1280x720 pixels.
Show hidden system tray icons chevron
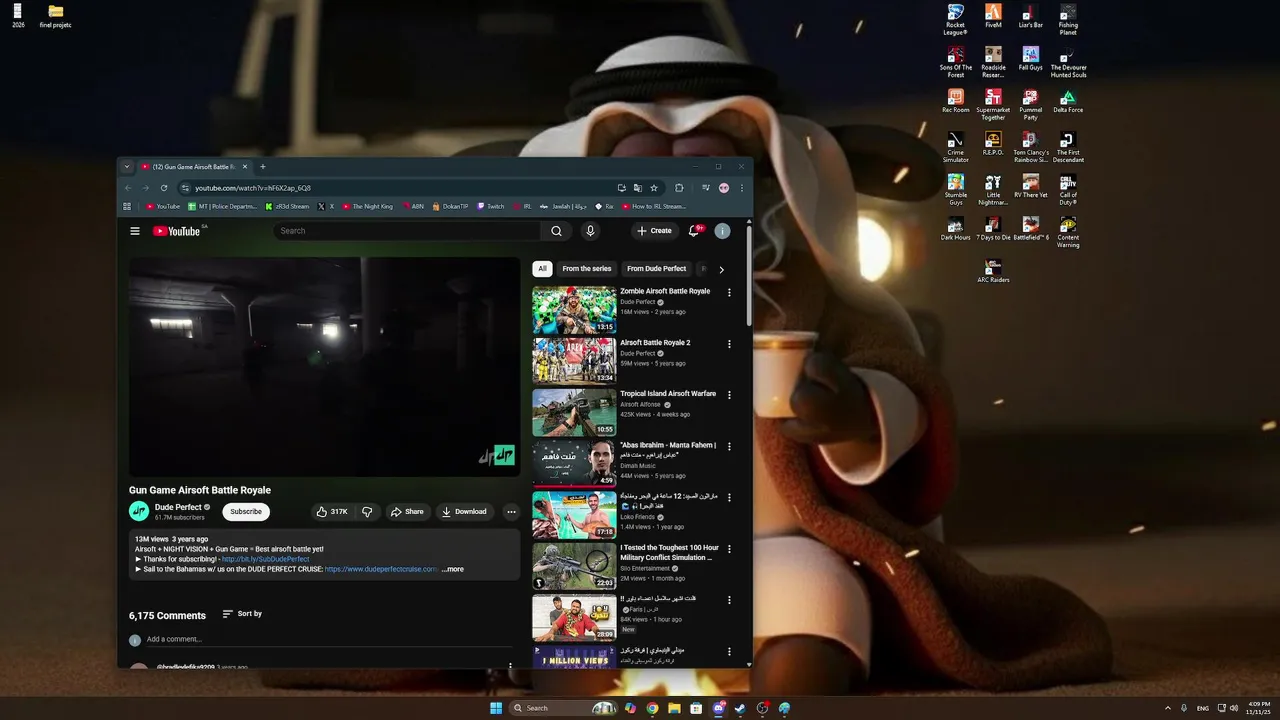1167,708
